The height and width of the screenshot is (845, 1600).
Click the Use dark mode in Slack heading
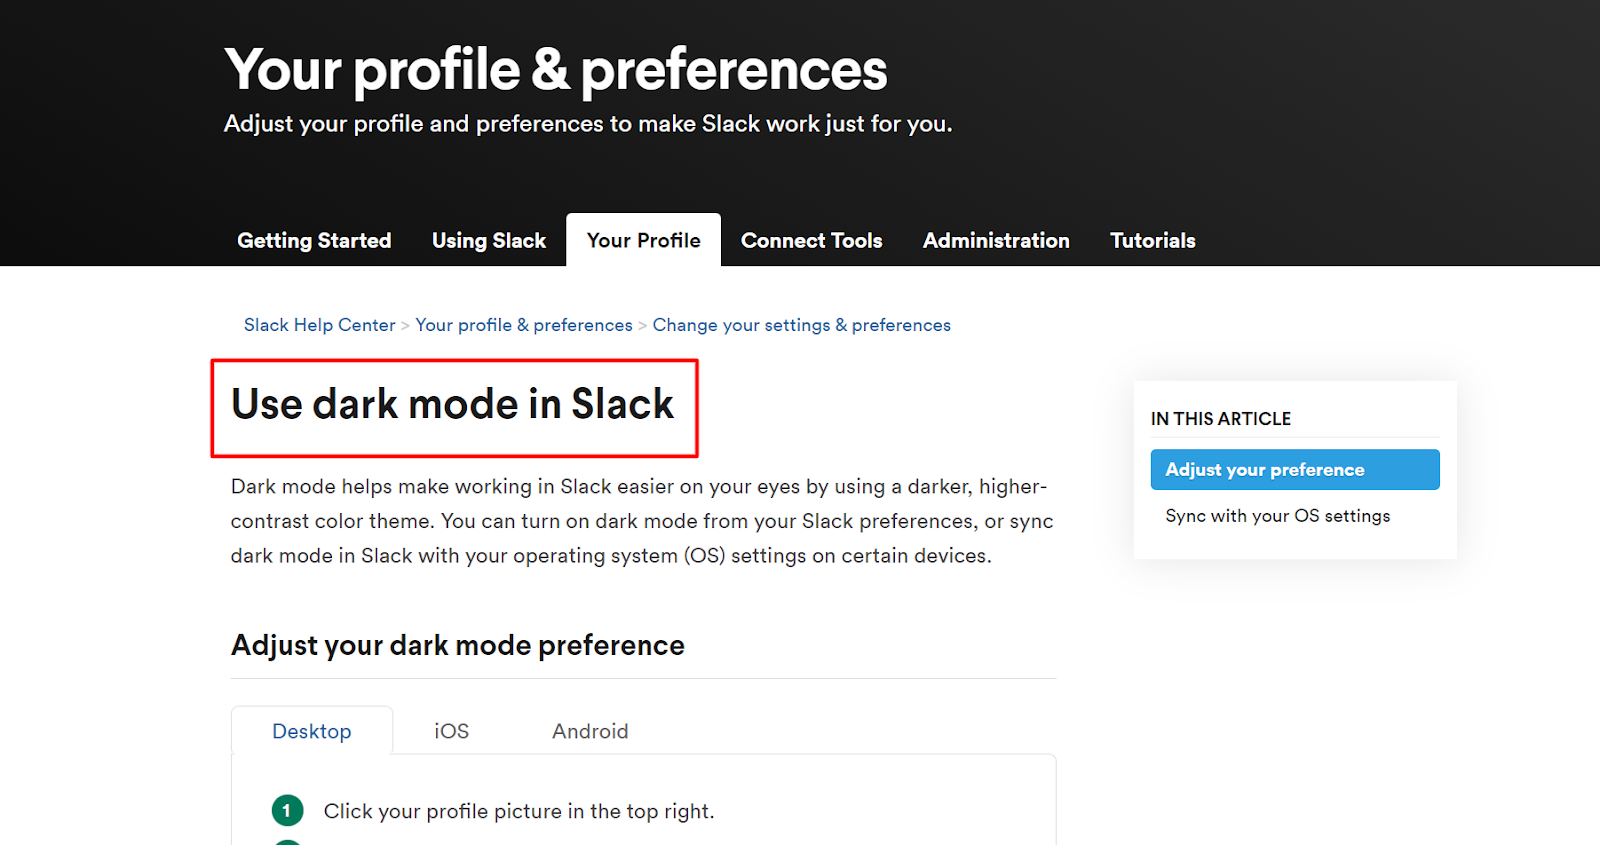coord(453,405)
